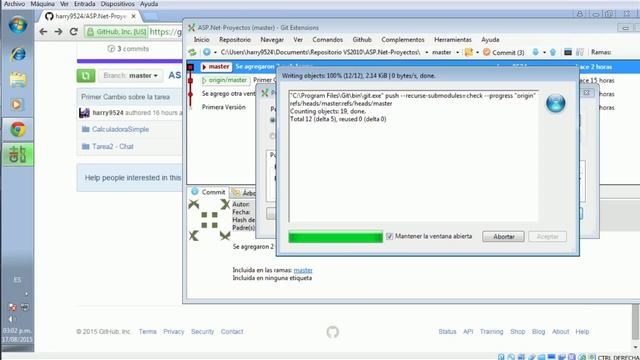Click the Abortar button
Viewport: 640px width, 360px height.
pyautogui.click(x=503, y=237)
